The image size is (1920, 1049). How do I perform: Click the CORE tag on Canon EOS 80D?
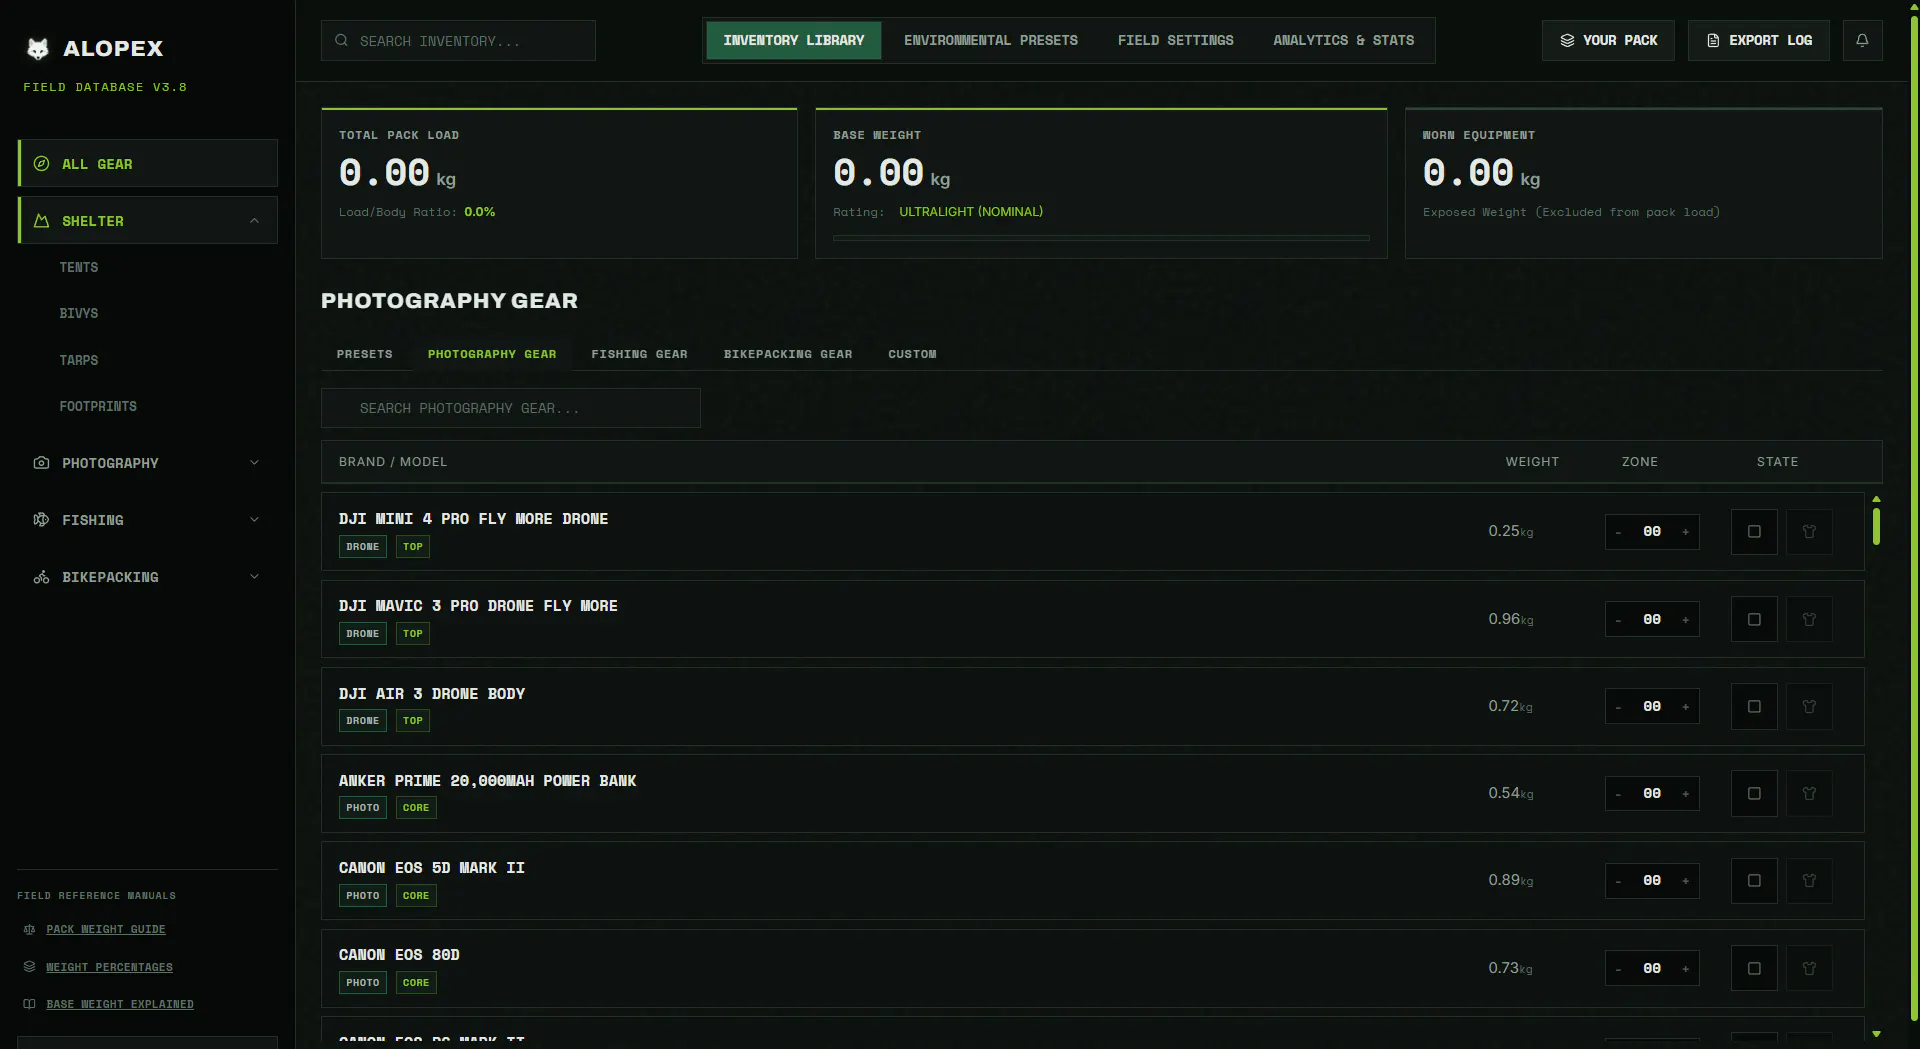tap(416, 983)
